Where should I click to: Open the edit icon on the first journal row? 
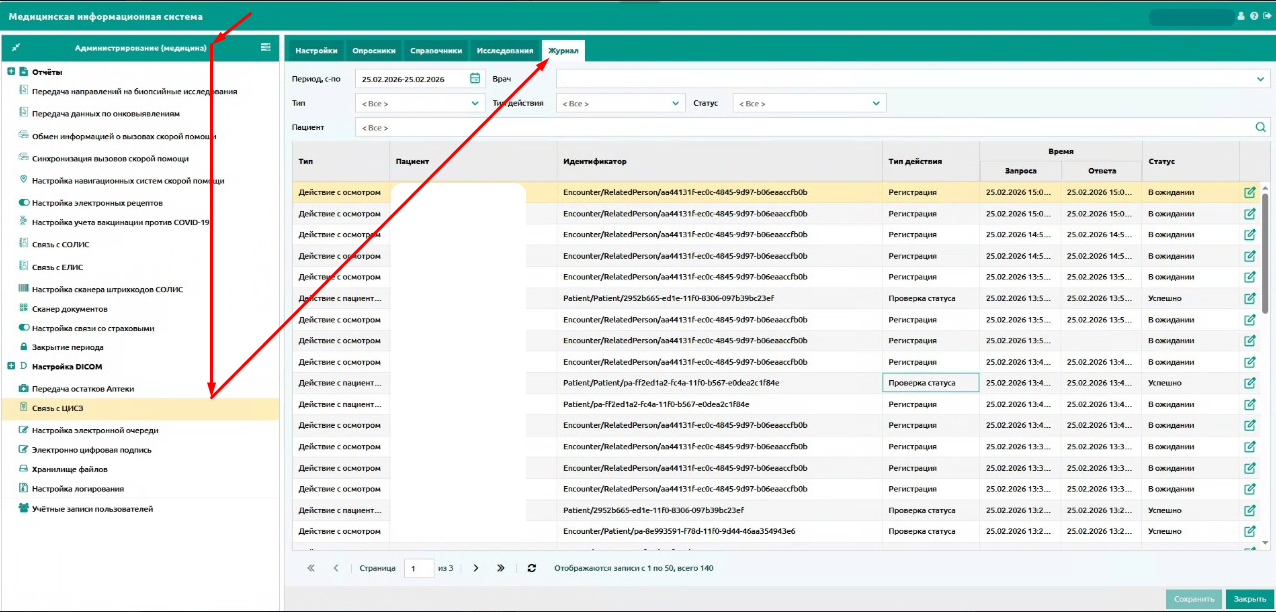[x=1250, y=193]
